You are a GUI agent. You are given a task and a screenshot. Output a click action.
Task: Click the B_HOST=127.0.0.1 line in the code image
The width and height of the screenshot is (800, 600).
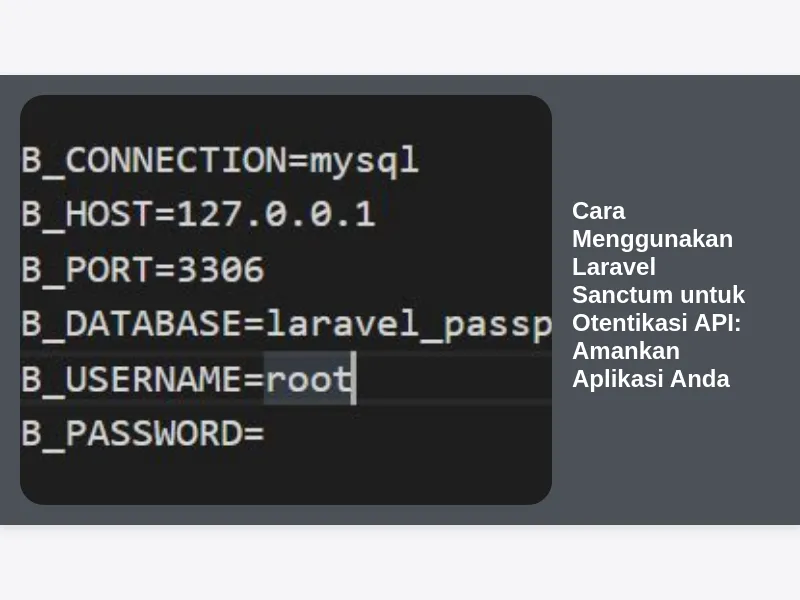[x=198, y=214]
